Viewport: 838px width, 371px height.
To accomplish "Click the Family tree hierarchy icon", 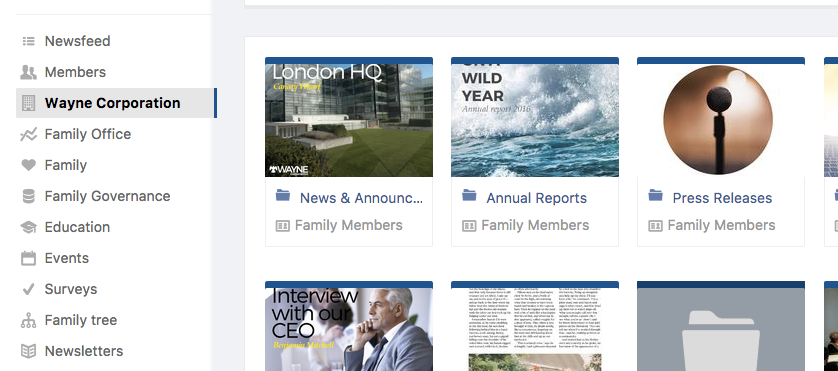I will [28, 320].
